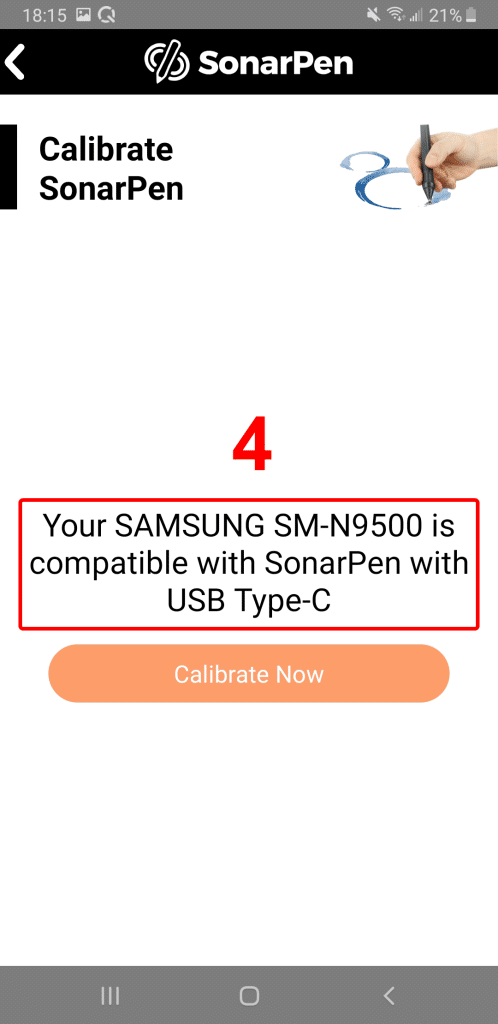The image size is (498, 1024).
Task: Tap the Calibrate SonarPen heading
Action: (x=111, y=169)
